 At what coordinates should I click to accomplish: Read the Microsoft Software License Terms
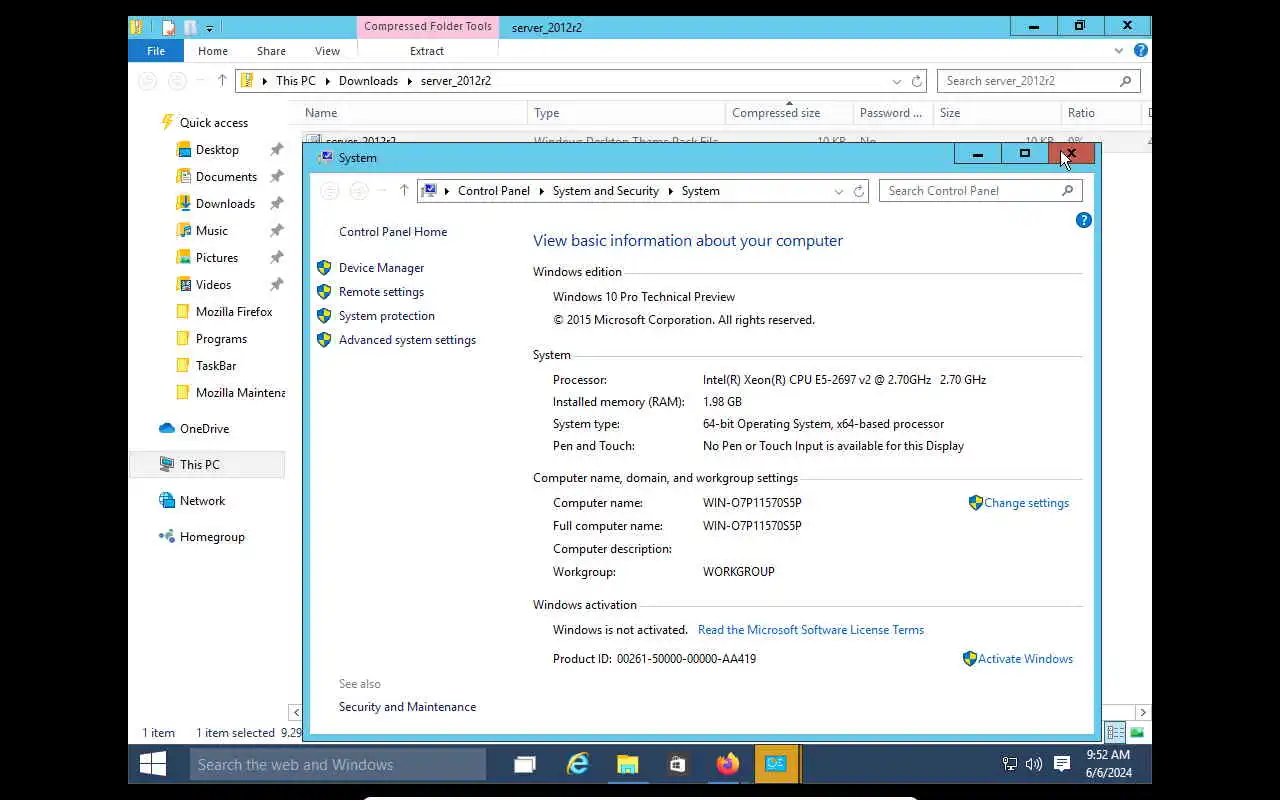[811, 630]
